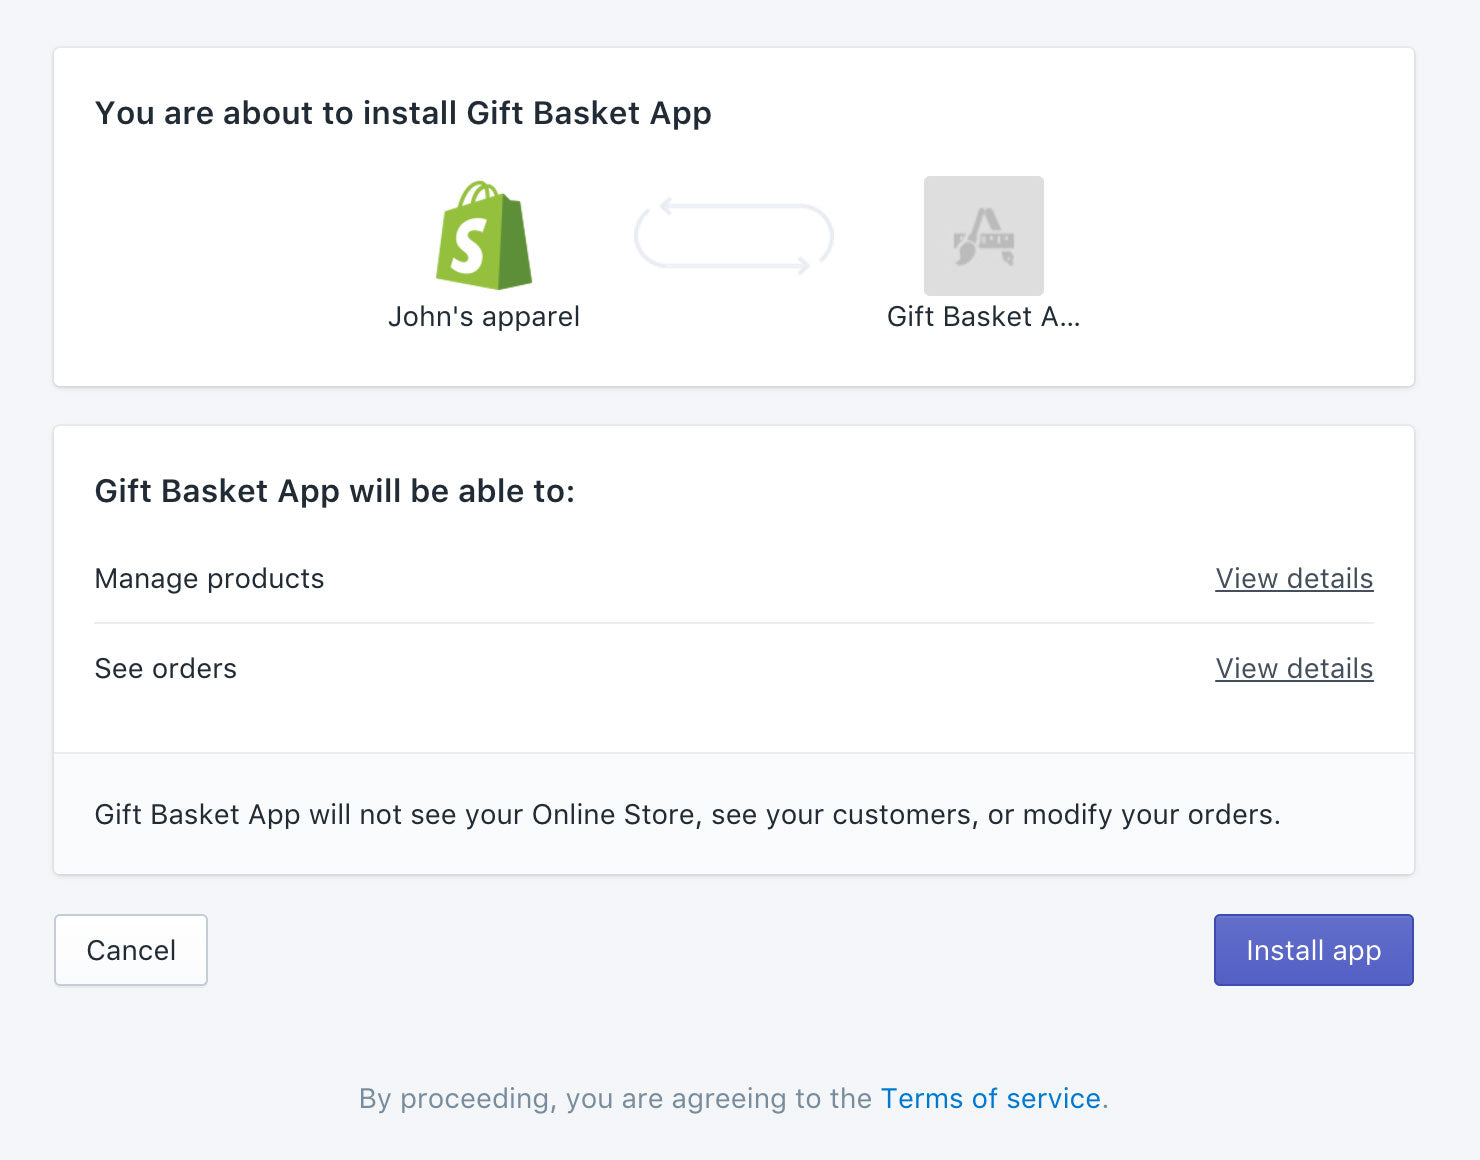
Task: Click the truncated Gift Basket A... app name
Action: click(x=983, y=317)
